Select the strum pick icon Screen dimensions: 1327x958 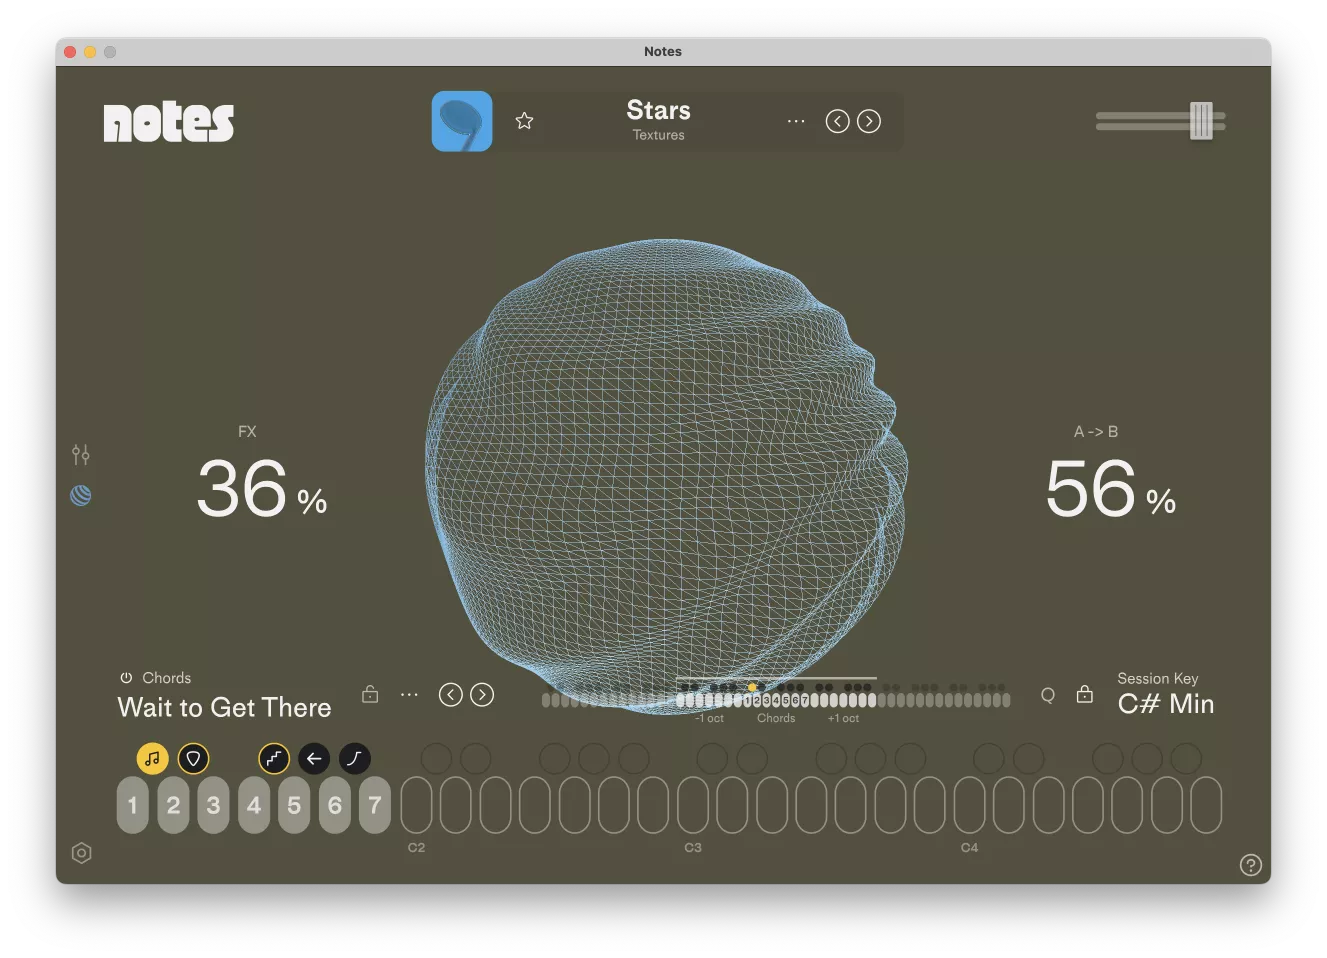point(194,758)
